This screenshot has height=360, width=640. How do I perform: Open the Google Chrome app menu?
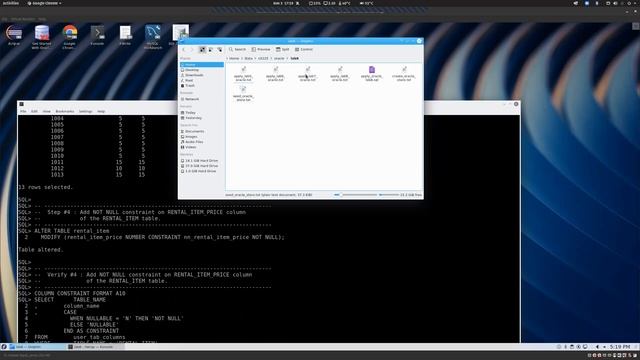[x=44, y=3]
